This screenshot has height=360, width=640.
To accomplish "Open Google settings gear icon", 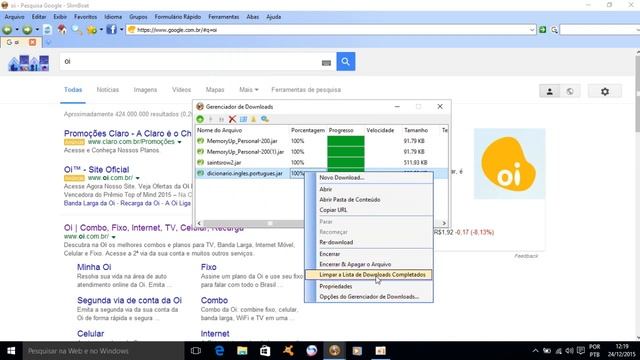I will pyautogui.click(x=605, y=91).
